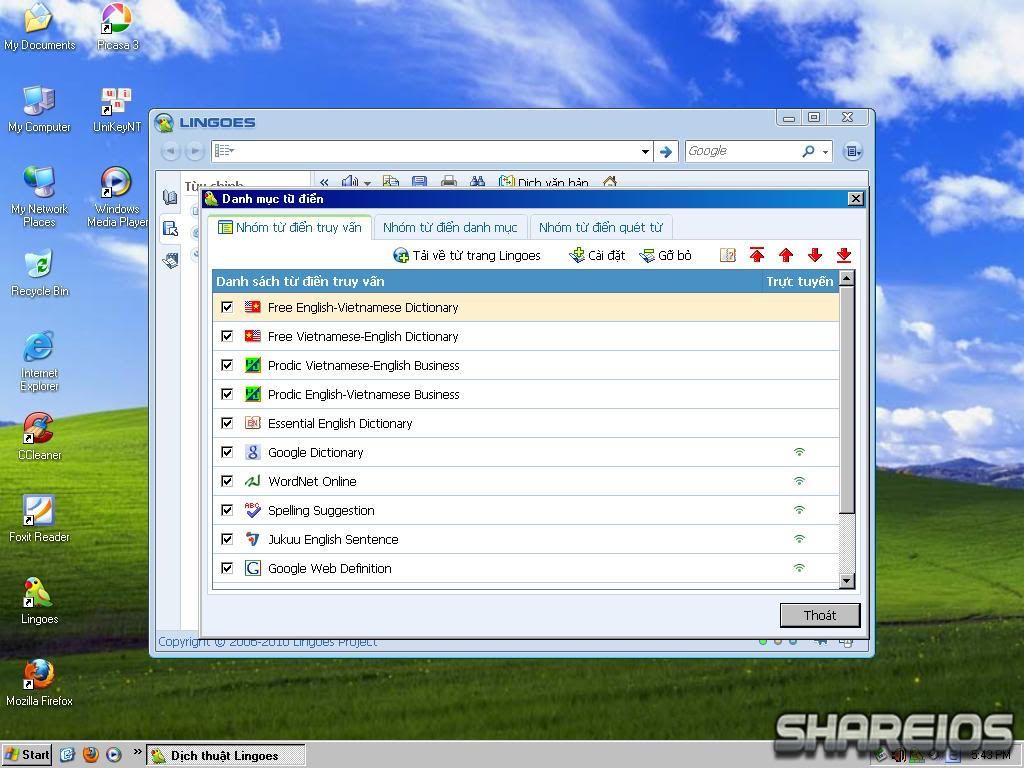
Task: Open Lingoes search history dropdown arrow
Action: pos(645,152)
